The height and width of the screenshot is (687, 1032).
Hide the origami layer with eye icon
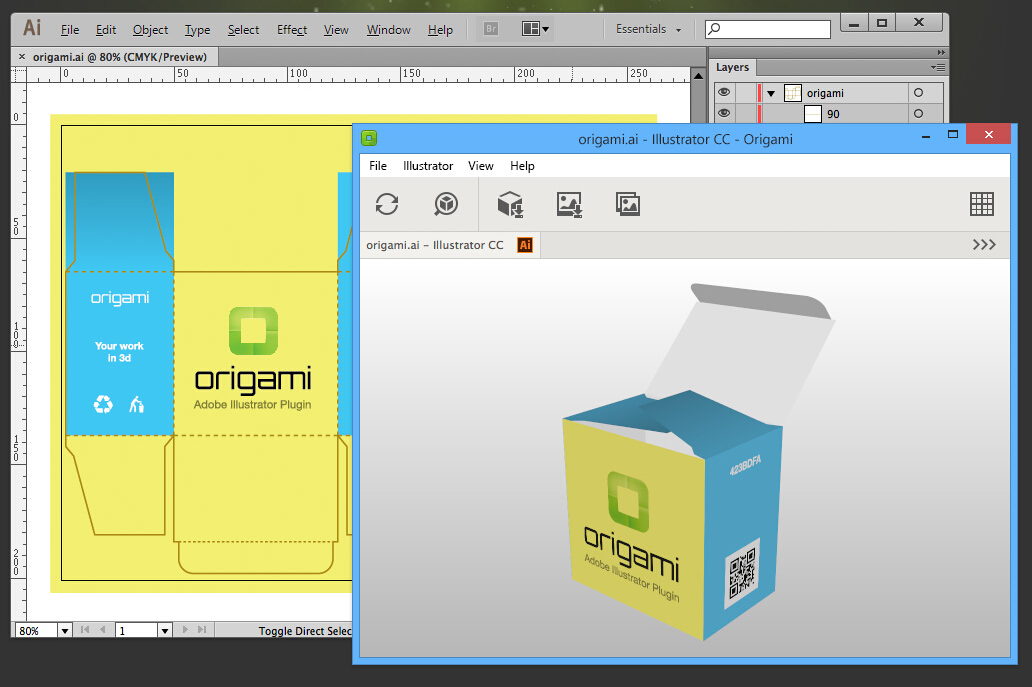tap(724, 92)
